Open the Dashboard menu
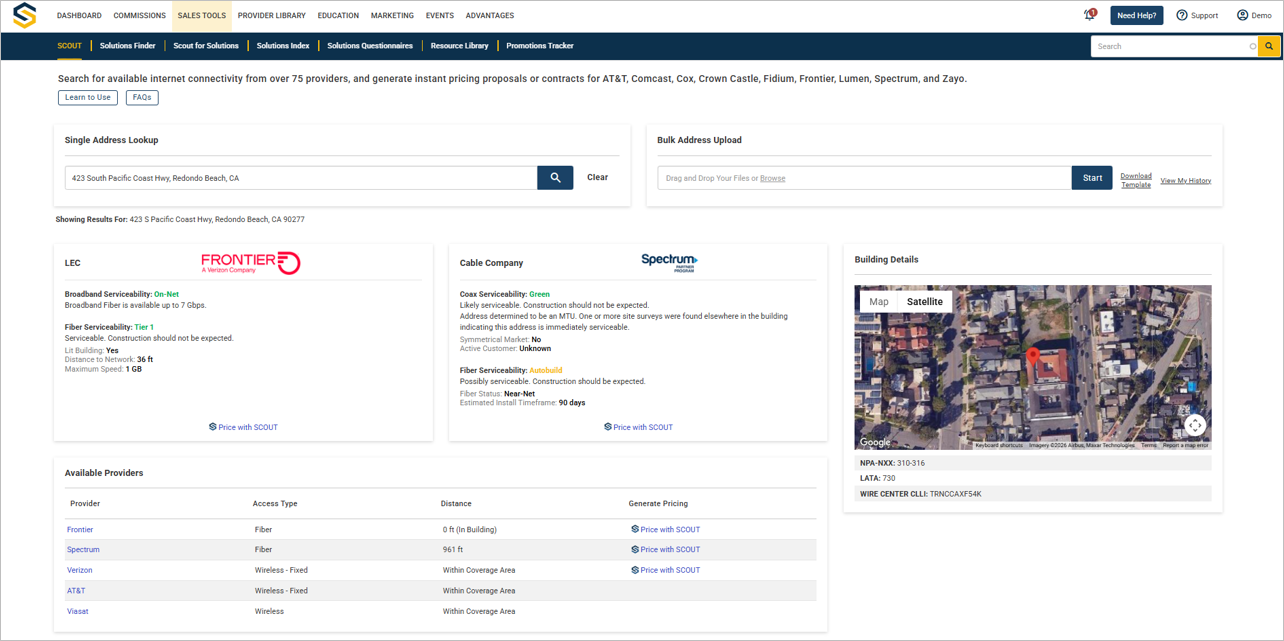Viewport: 1284px width, 641px height. (79, 16)
